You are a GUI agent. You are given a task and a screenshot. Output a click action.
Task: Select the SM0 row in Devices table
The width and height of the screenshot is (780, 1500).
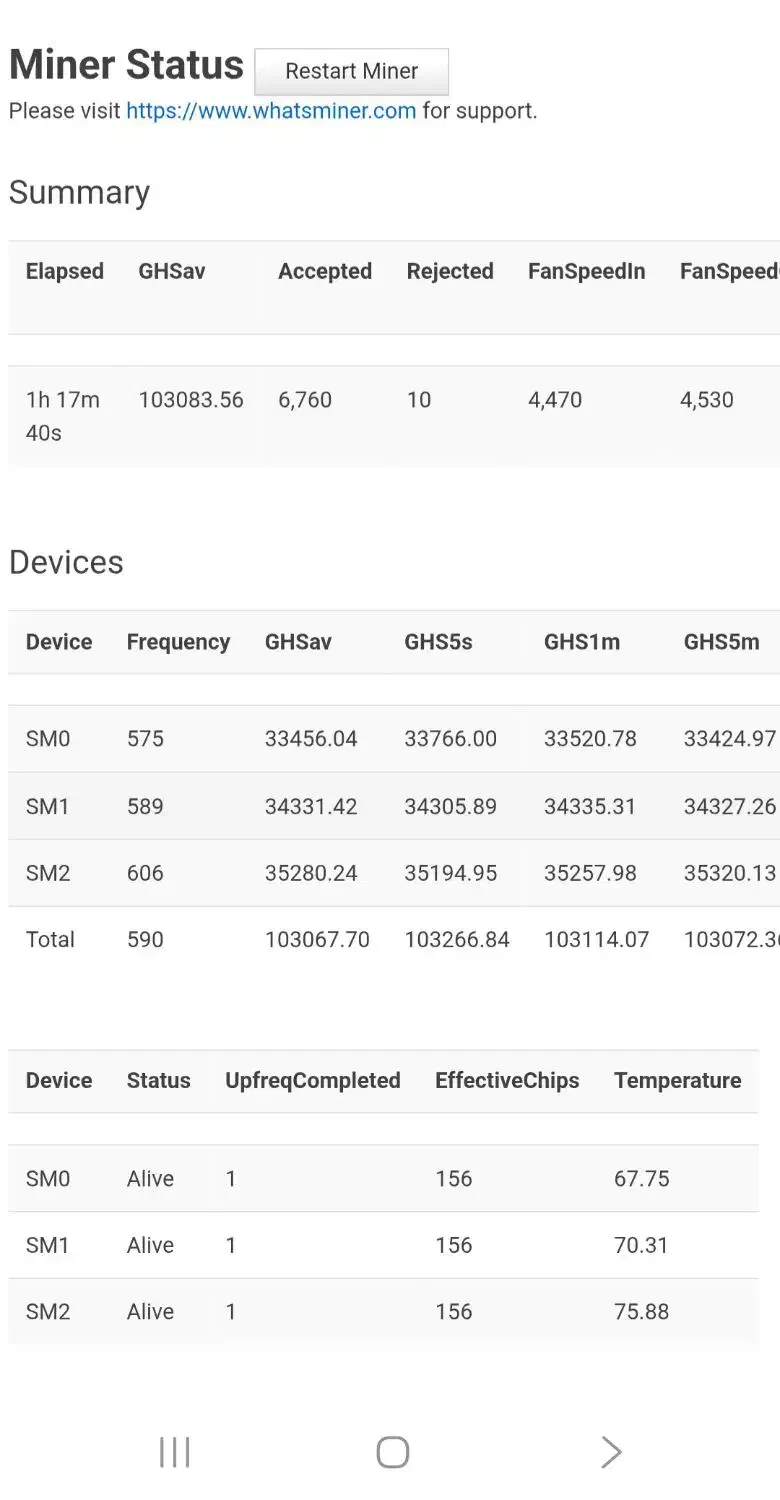point(48,739)
